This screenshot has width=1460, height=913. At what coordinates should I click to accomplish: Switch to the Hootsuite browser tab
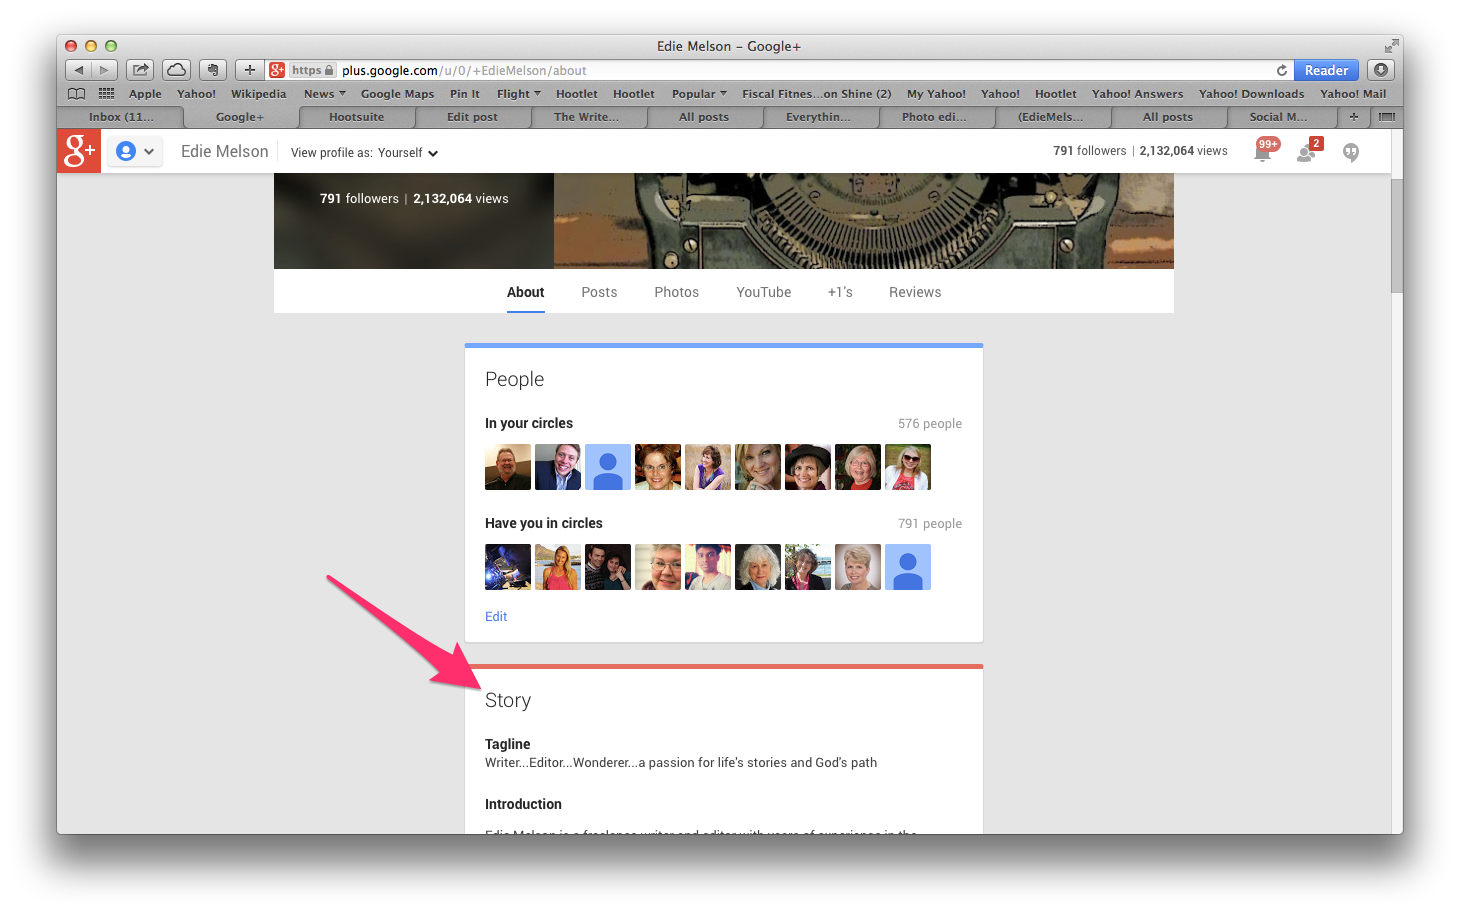pyautogui.click(x=356, y=117)
